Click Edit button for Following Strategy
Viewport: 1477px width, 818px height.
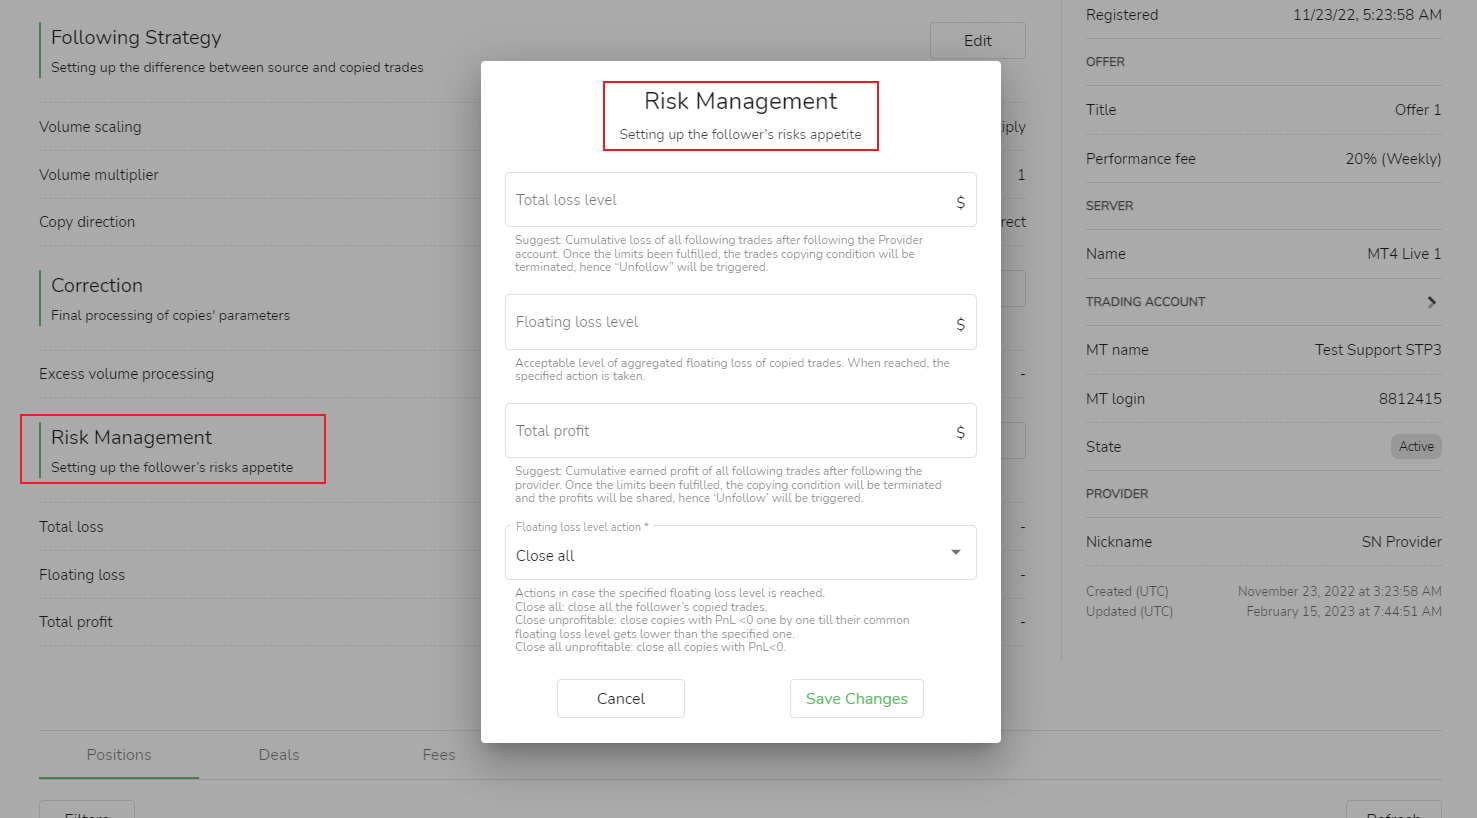[977, 41]
